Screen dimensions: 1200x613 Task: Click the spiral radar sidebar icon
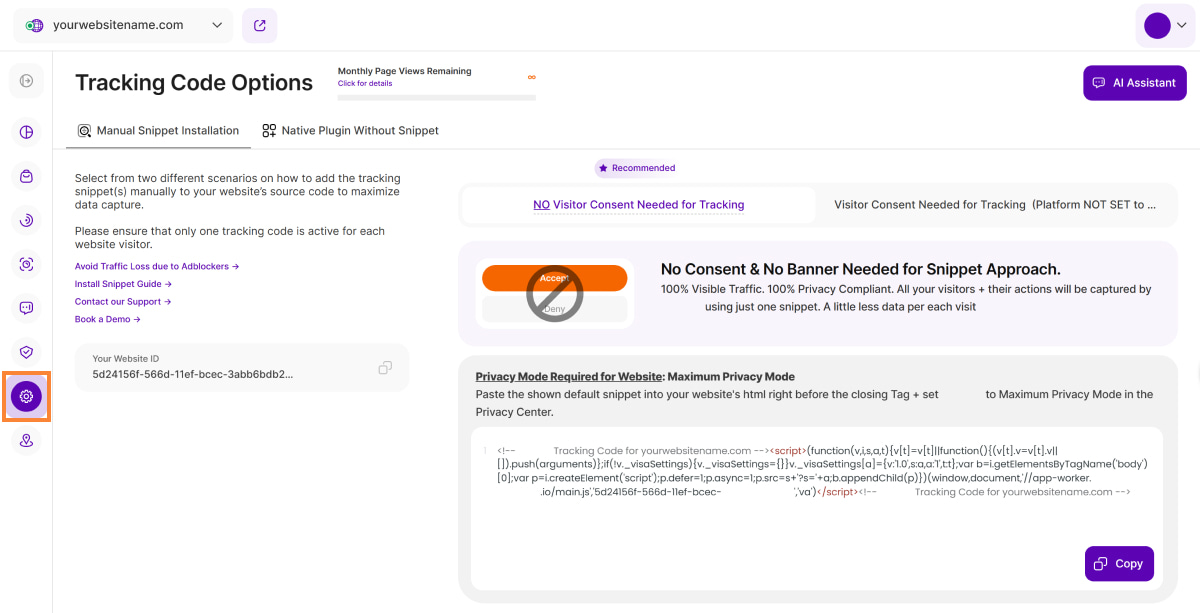(x=26, y=220)
